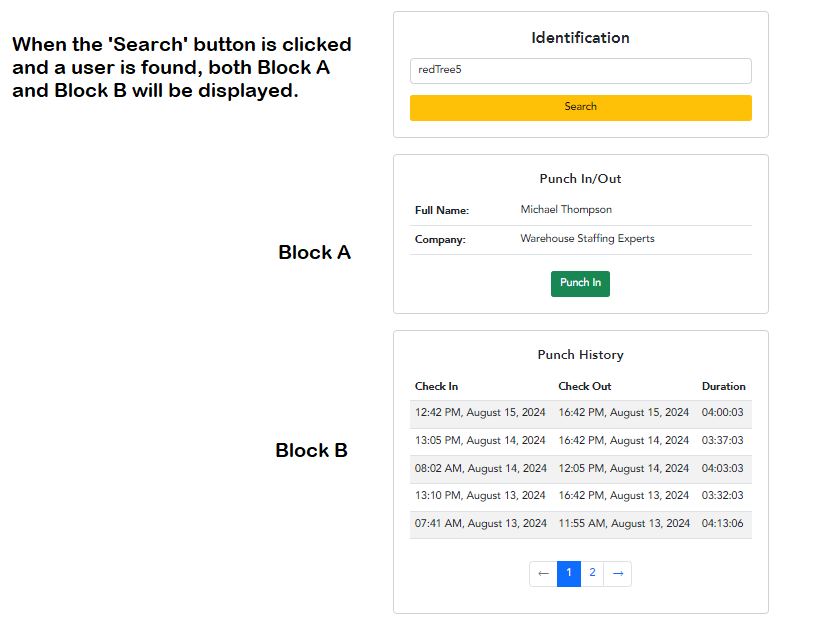
Task: Click the Punch History heading
Action: (x=580, y=355)
